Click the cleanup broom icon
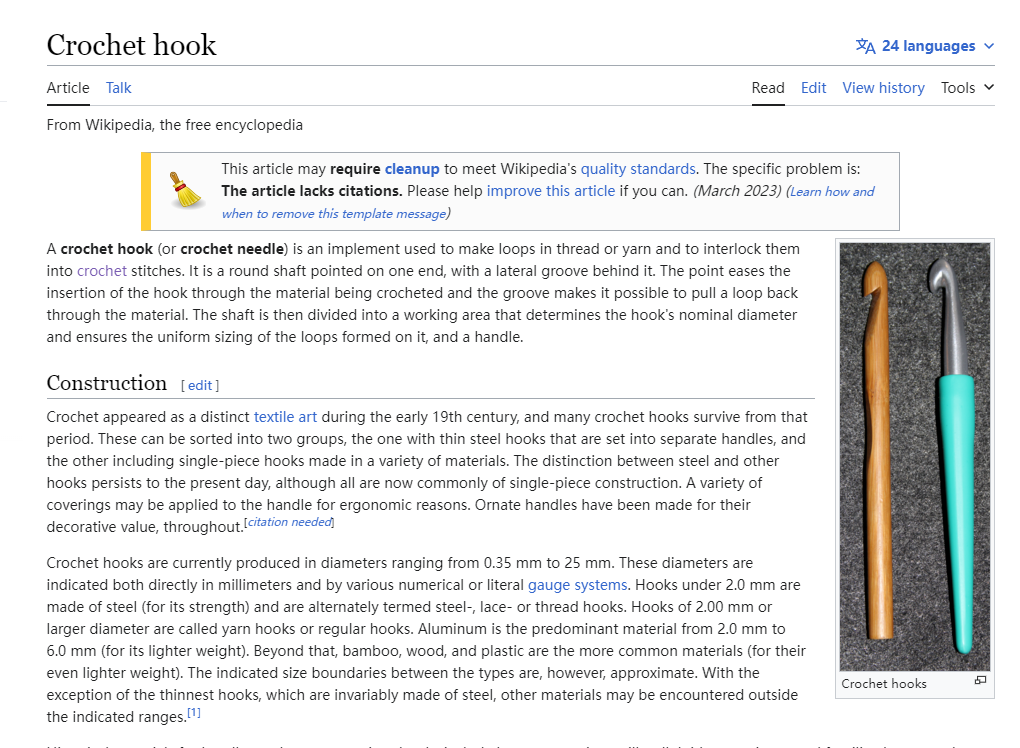This screenshot has width=1020, height=748. tap(186, 190)
